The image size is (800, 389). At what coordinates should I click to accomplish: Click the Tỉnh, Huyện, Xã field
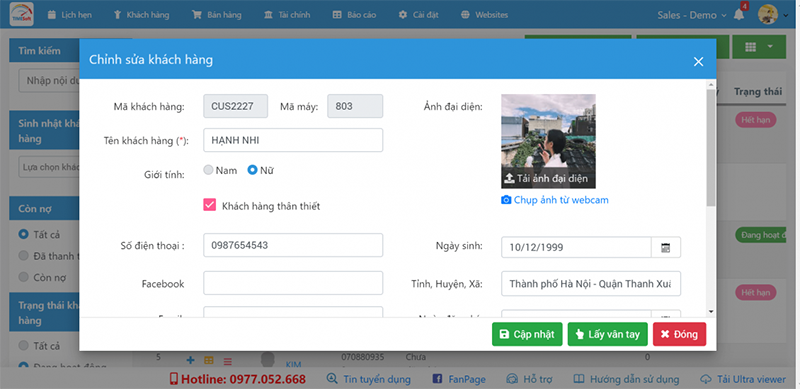[x=591, y=284]
